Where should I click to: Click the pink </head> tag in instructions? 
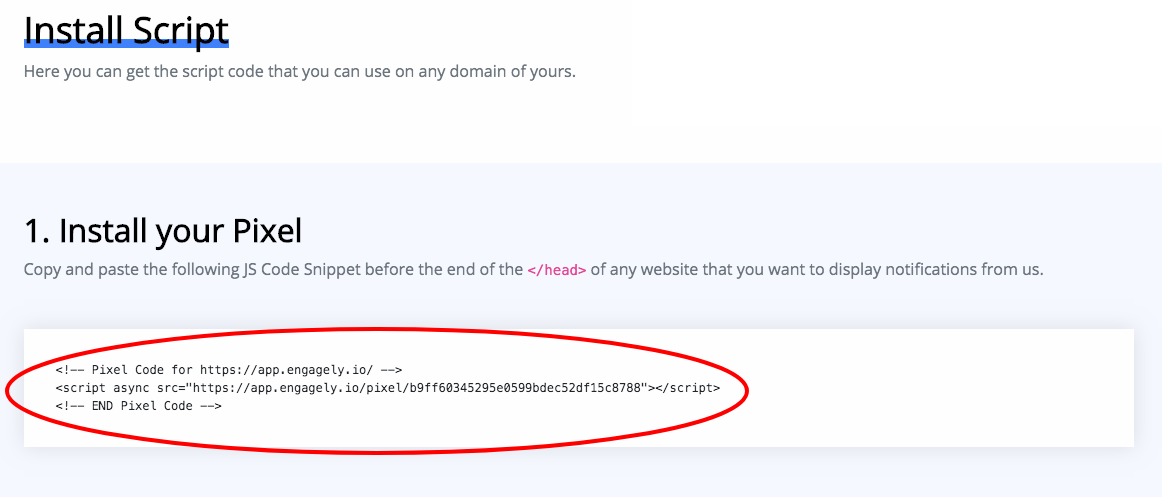click(557, 270)
